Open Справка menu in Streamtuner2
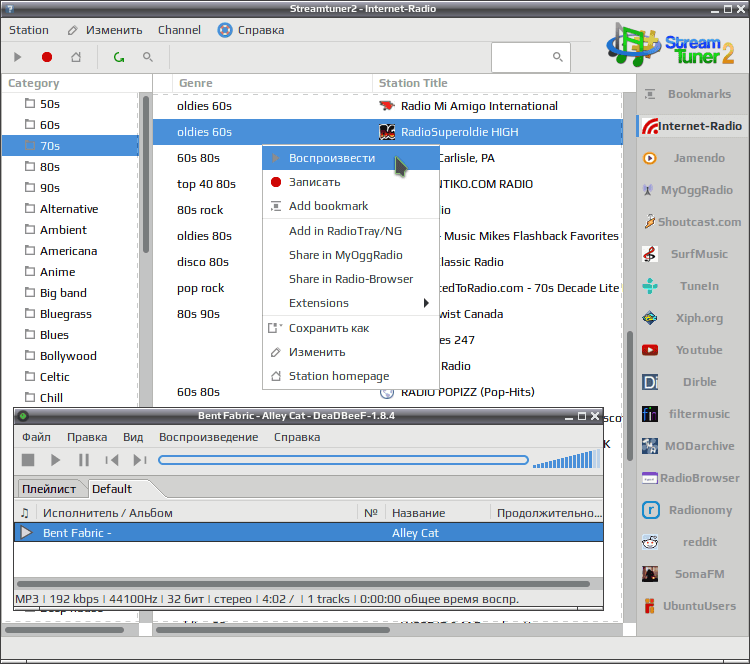The image size is (750, 664). 251,30
